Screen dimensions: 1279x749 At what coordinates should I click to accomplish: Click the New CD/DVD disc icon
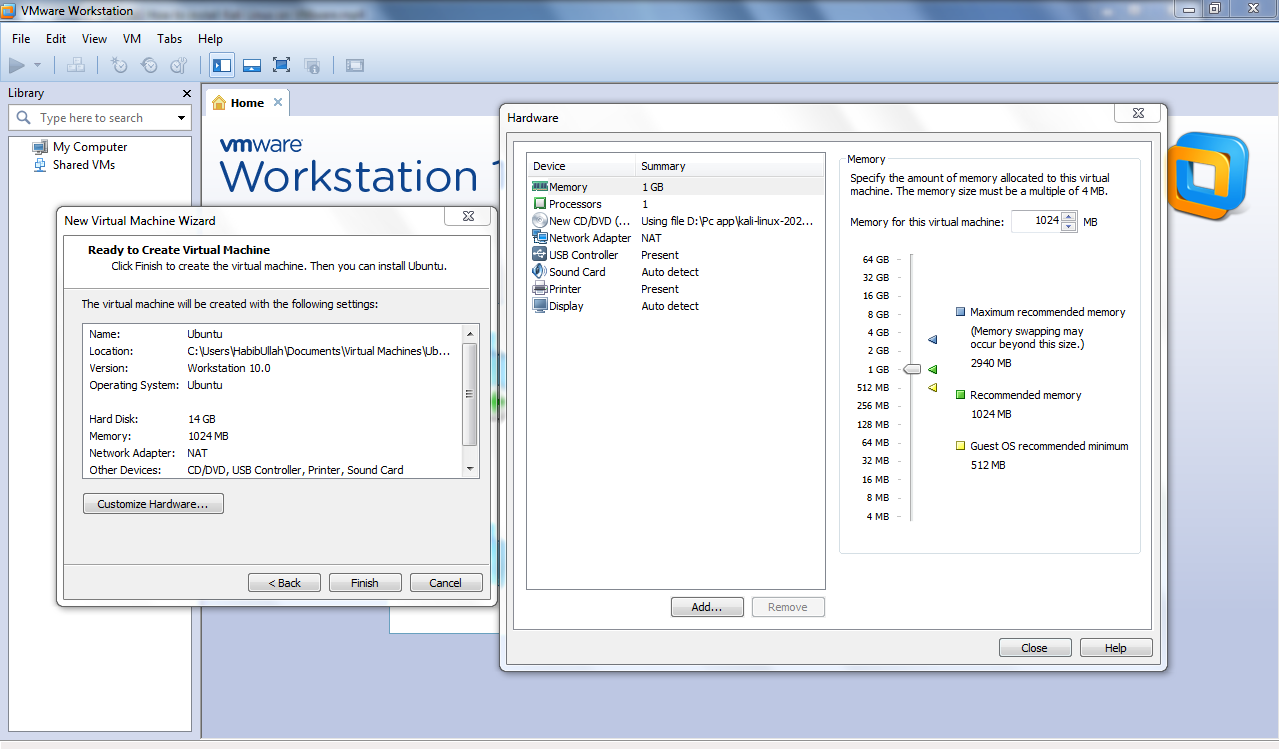(x=540, y=221)
